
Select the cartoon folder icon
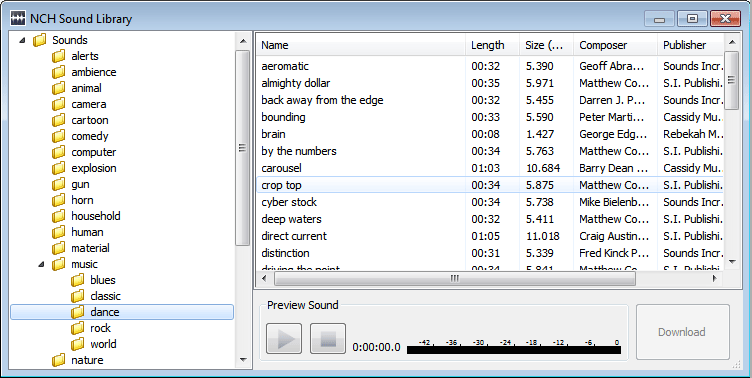coord(59,120)
